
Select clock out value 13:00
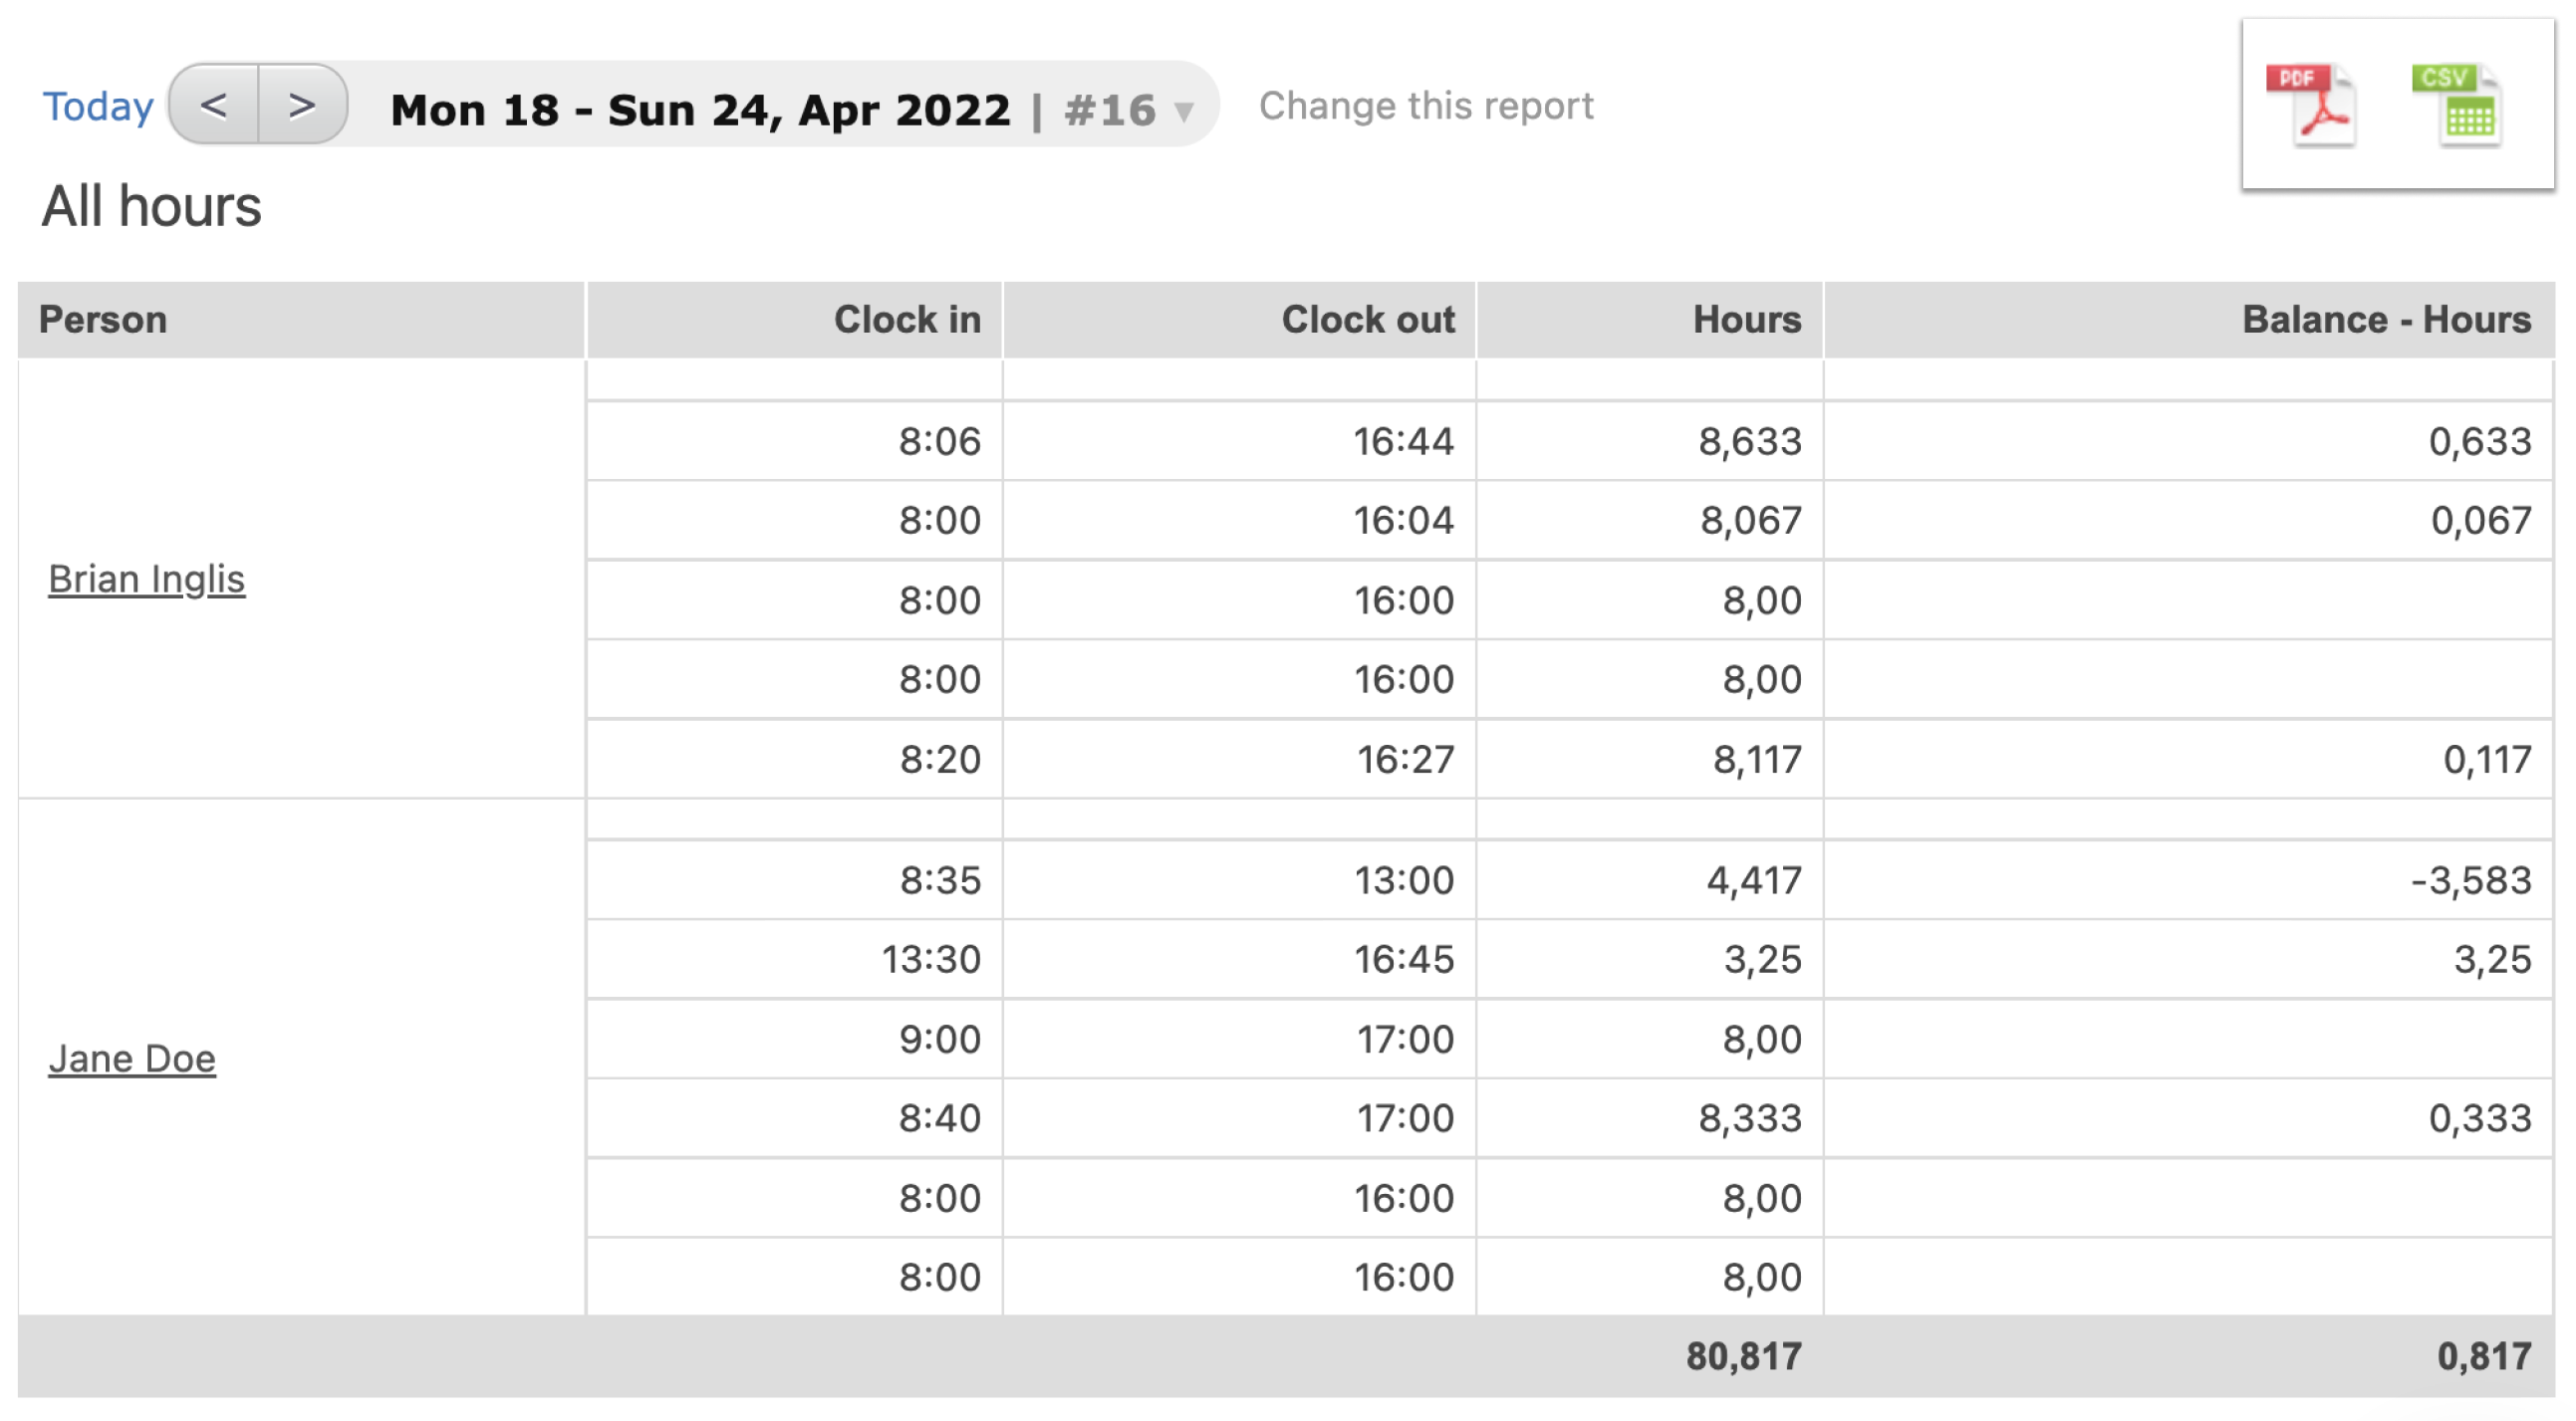[x=1404, y=880]
